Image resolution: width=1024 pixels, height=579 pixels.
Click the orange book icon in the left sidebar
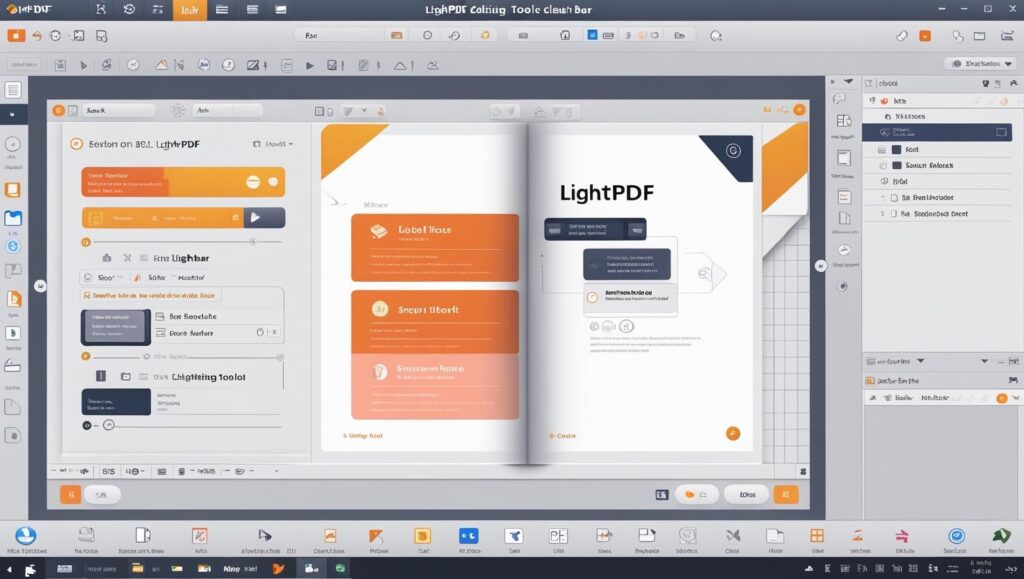(x=13, y=190)
